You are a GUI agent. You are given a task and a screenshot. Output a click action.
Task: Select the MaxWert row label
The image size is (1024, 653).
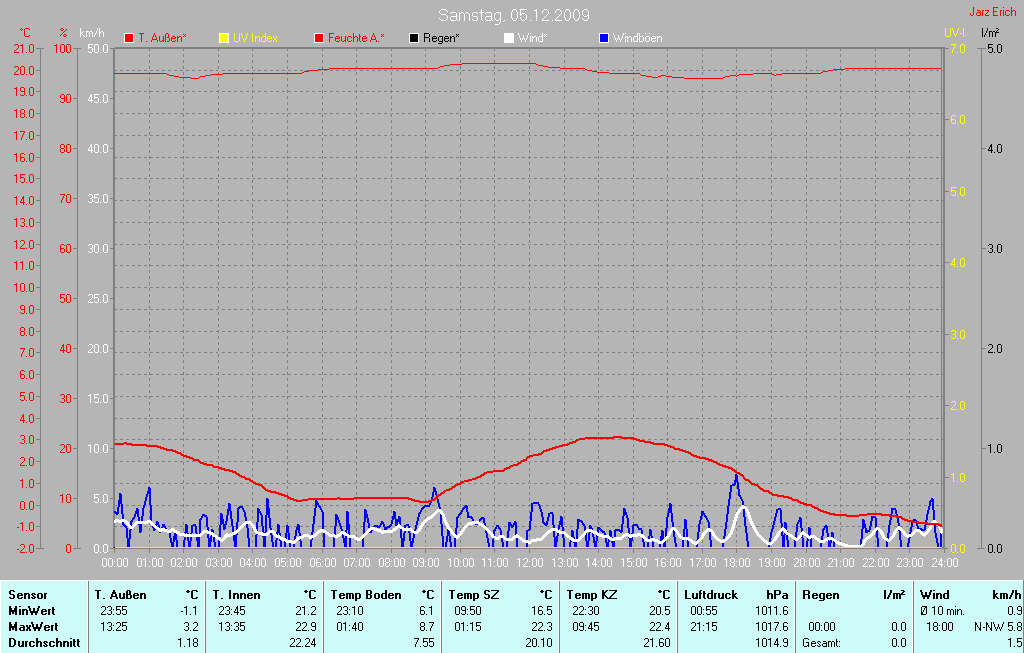(x=33, y=627)
